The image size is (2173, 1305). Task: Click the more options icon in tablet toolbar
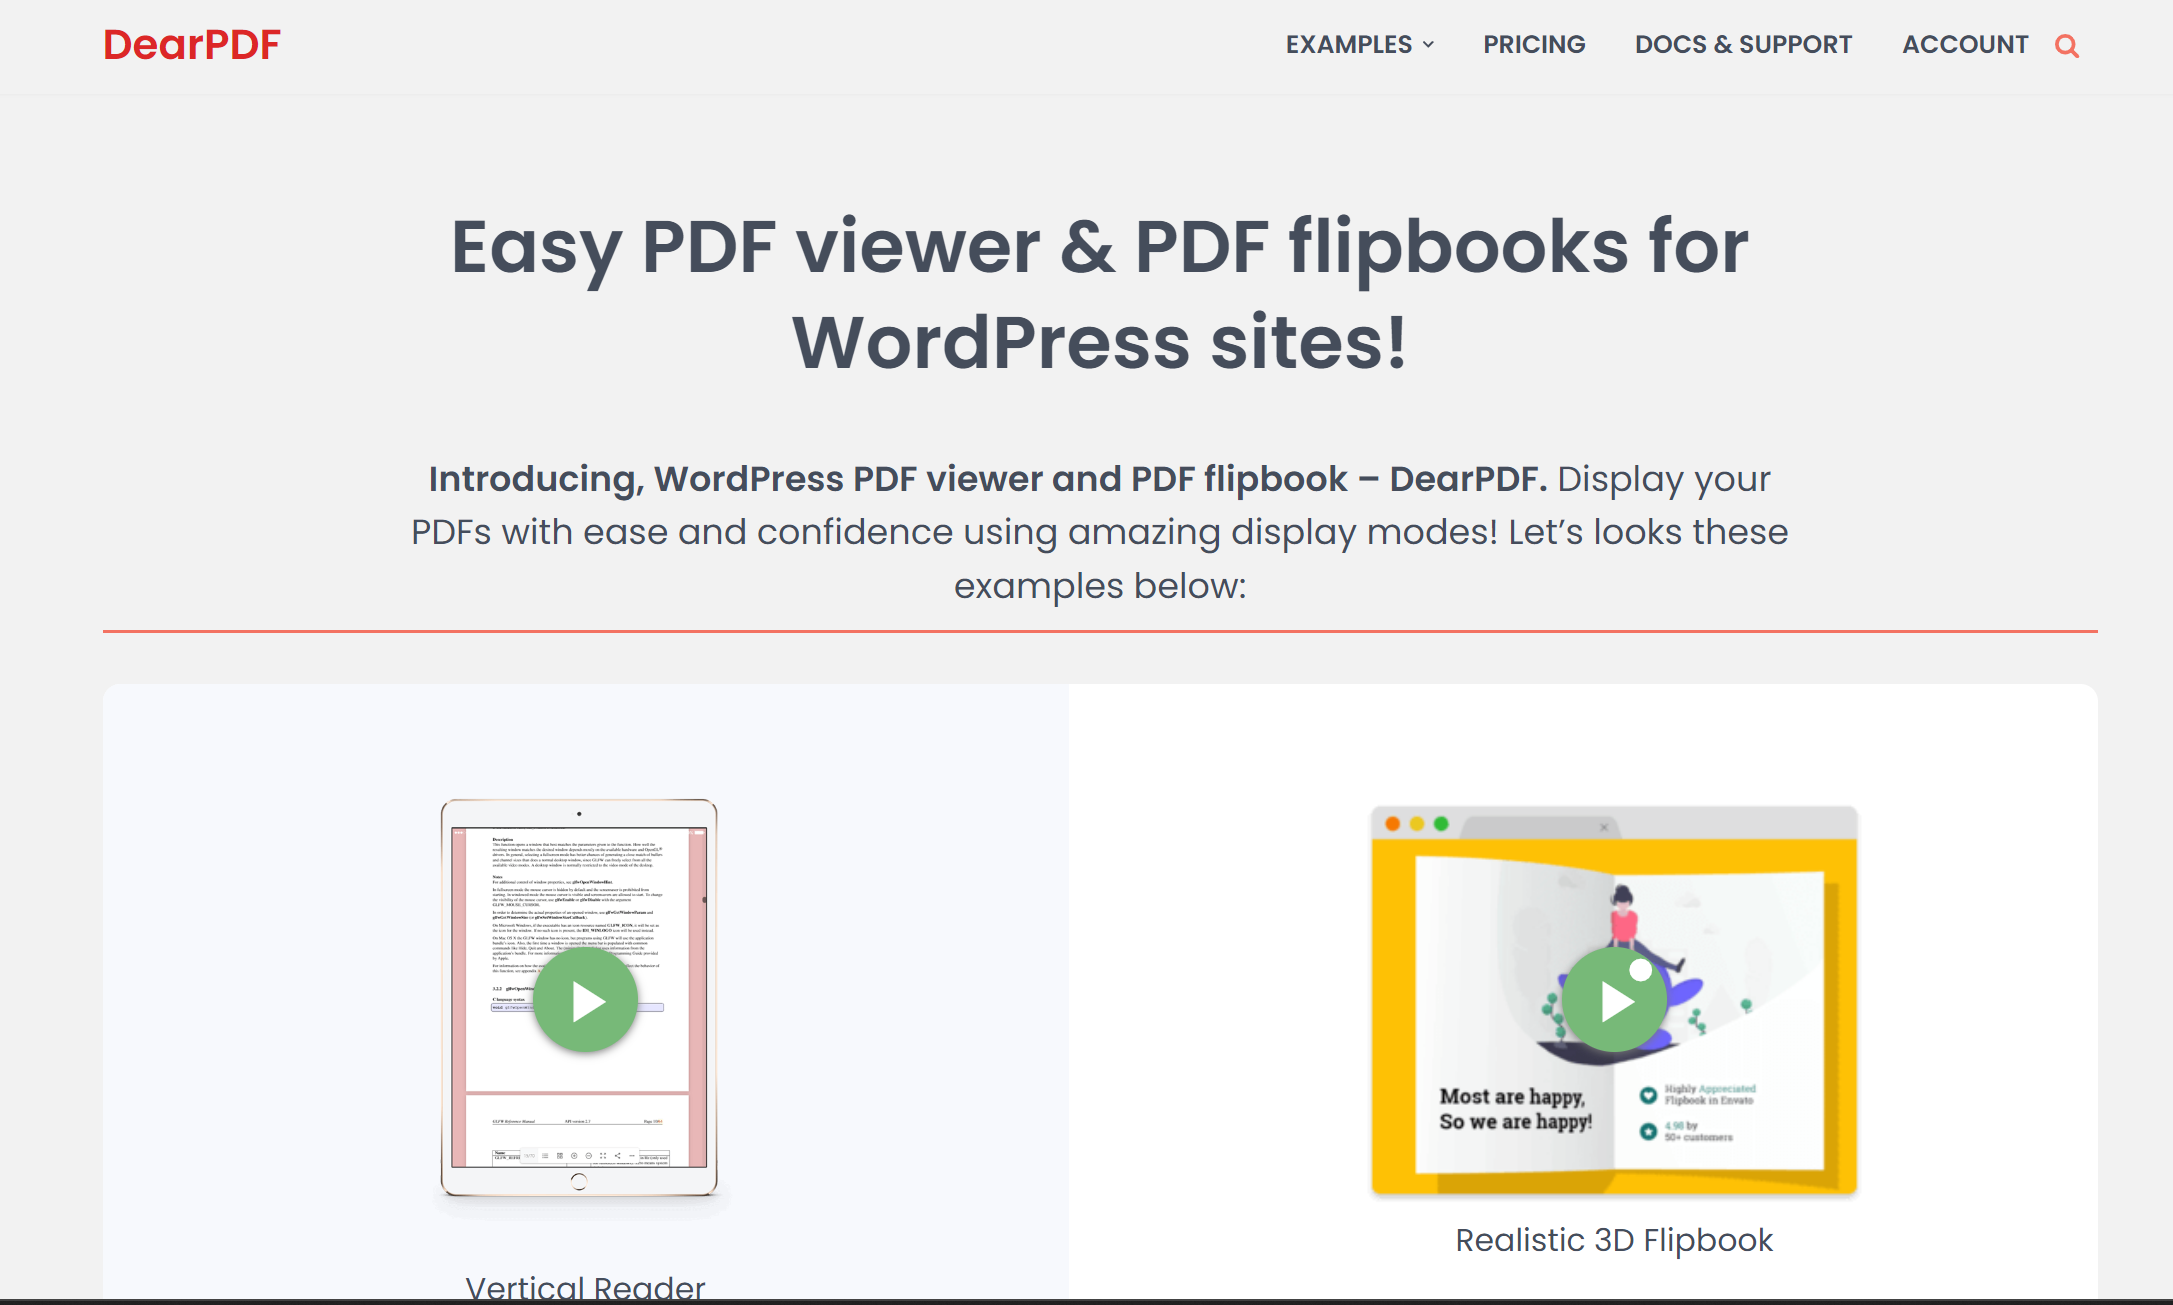pos(632,1156)
